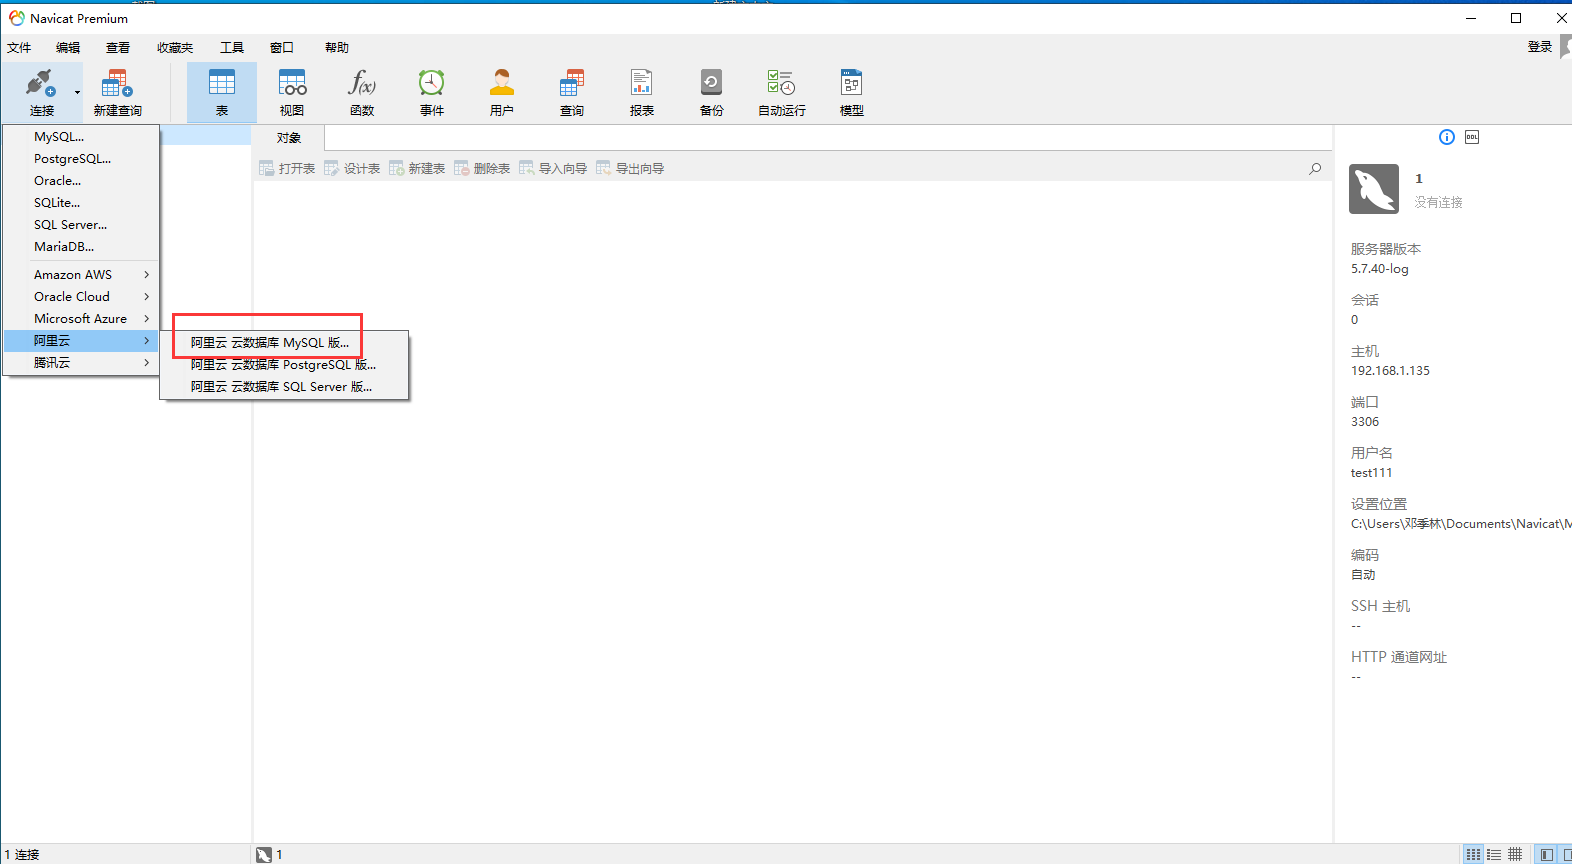Viewport: 1572px width, 864px height.
Task: Click the 新建表 button
Action: pos(417,168)
